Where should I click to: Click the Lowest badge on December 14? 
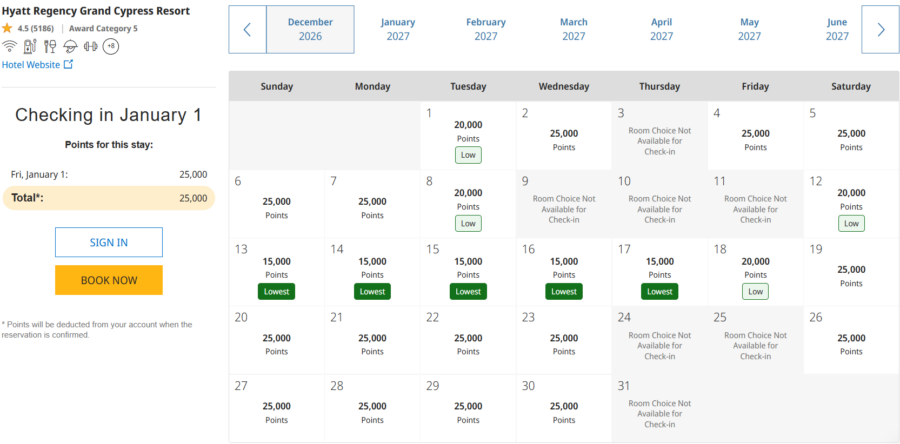(373, 291)
